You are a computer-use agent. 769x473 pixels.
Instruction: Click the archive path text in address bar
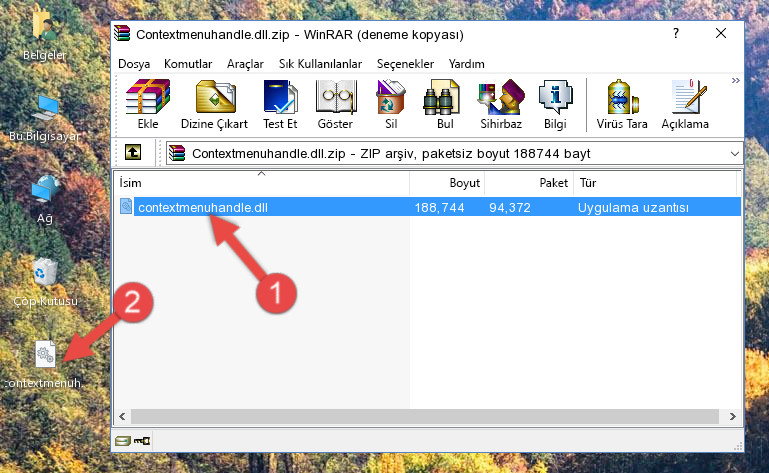[391, 154]
